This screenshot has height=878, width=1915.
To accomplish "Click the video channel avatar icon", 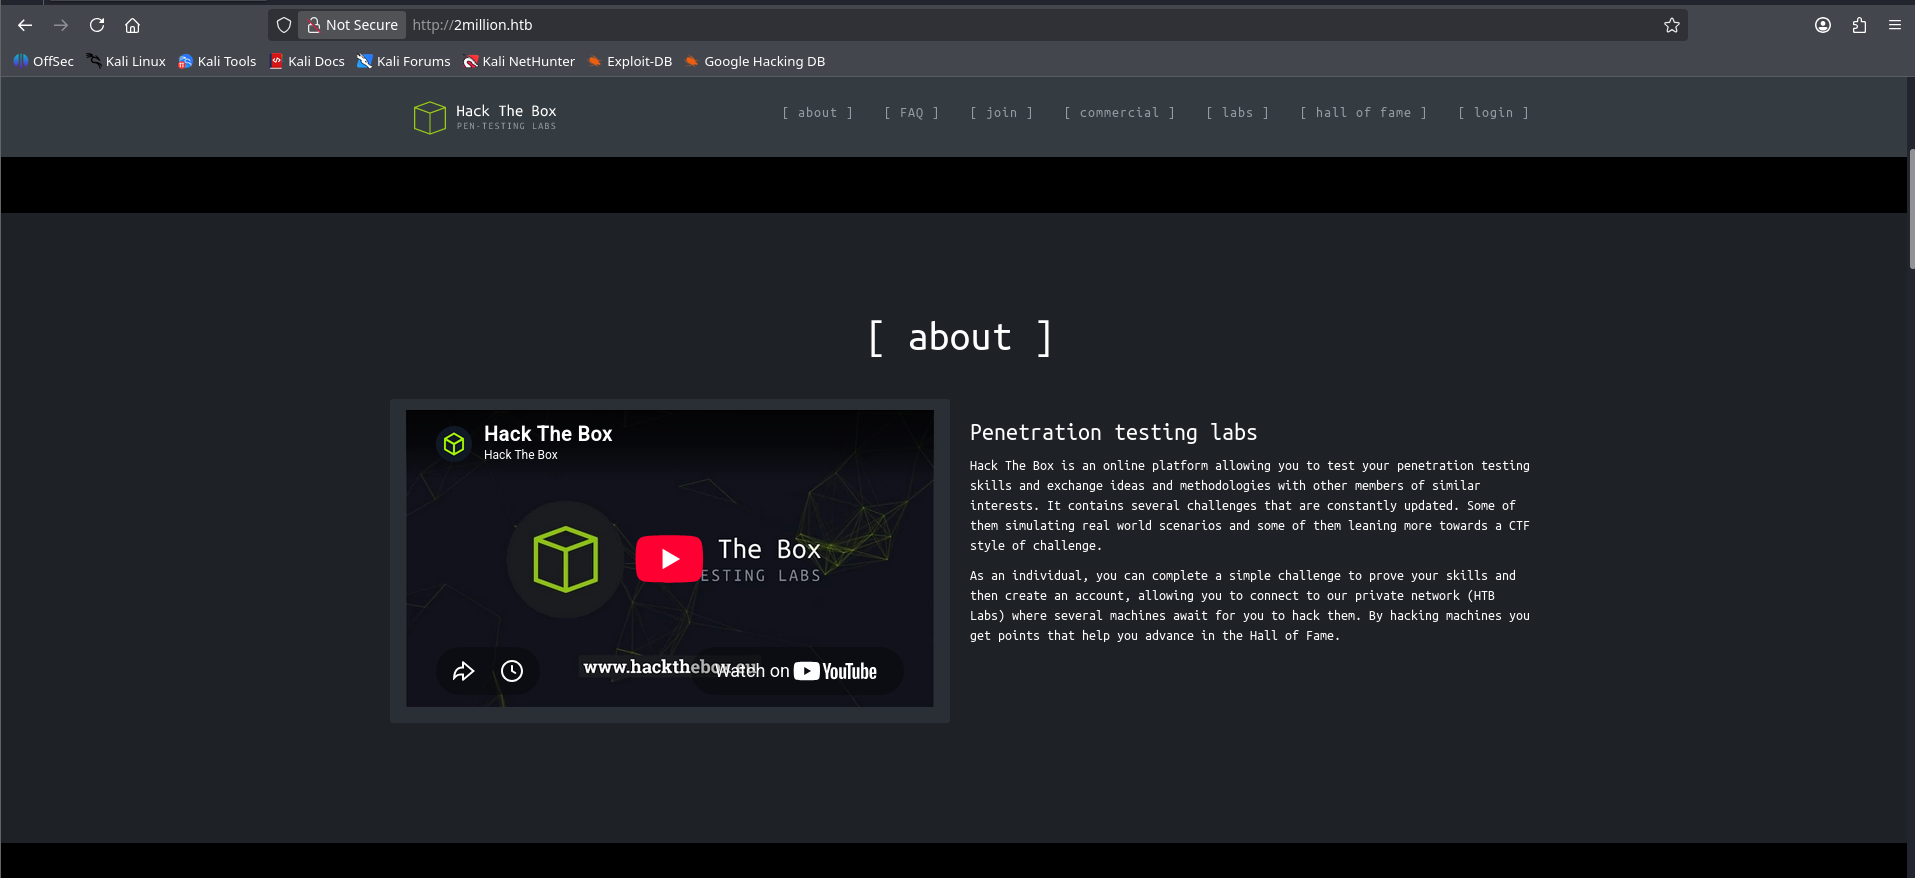I will pos(454,443).
